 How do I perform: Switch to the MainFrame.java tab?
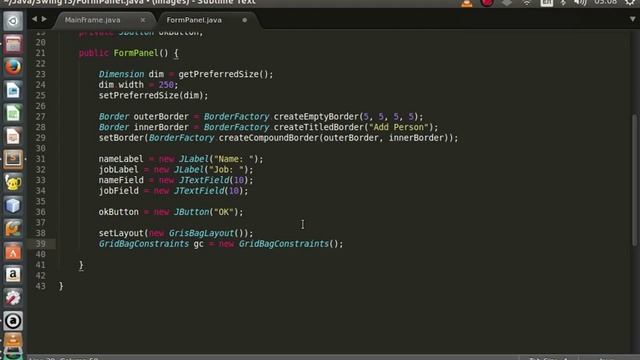tap(92, 20)
